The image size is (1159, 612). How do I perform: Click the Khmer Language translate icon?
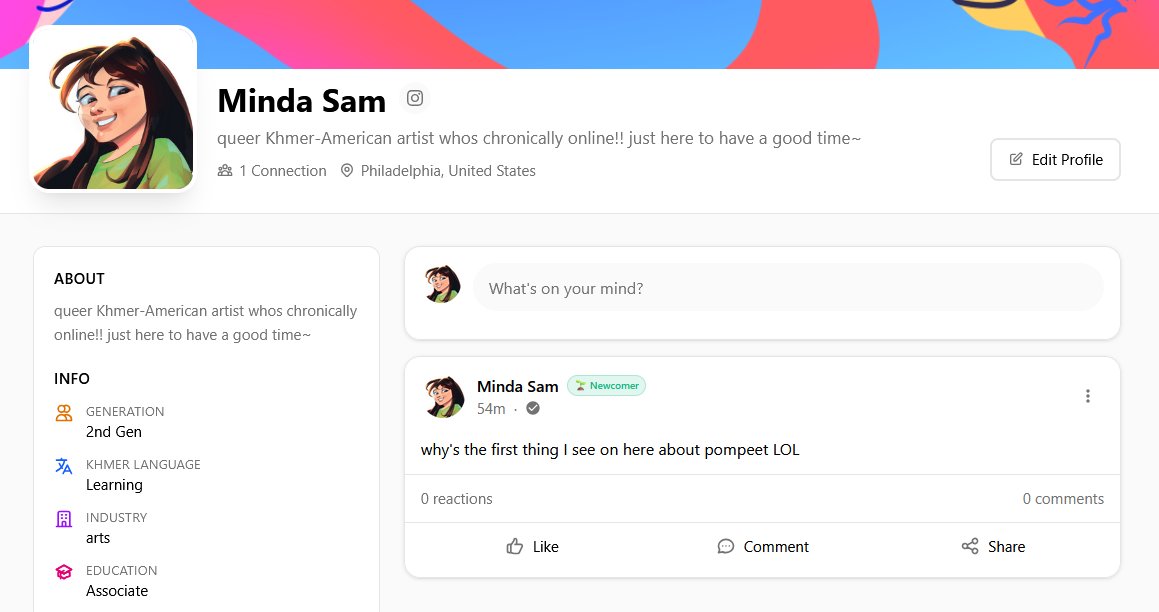coord(63,466)
